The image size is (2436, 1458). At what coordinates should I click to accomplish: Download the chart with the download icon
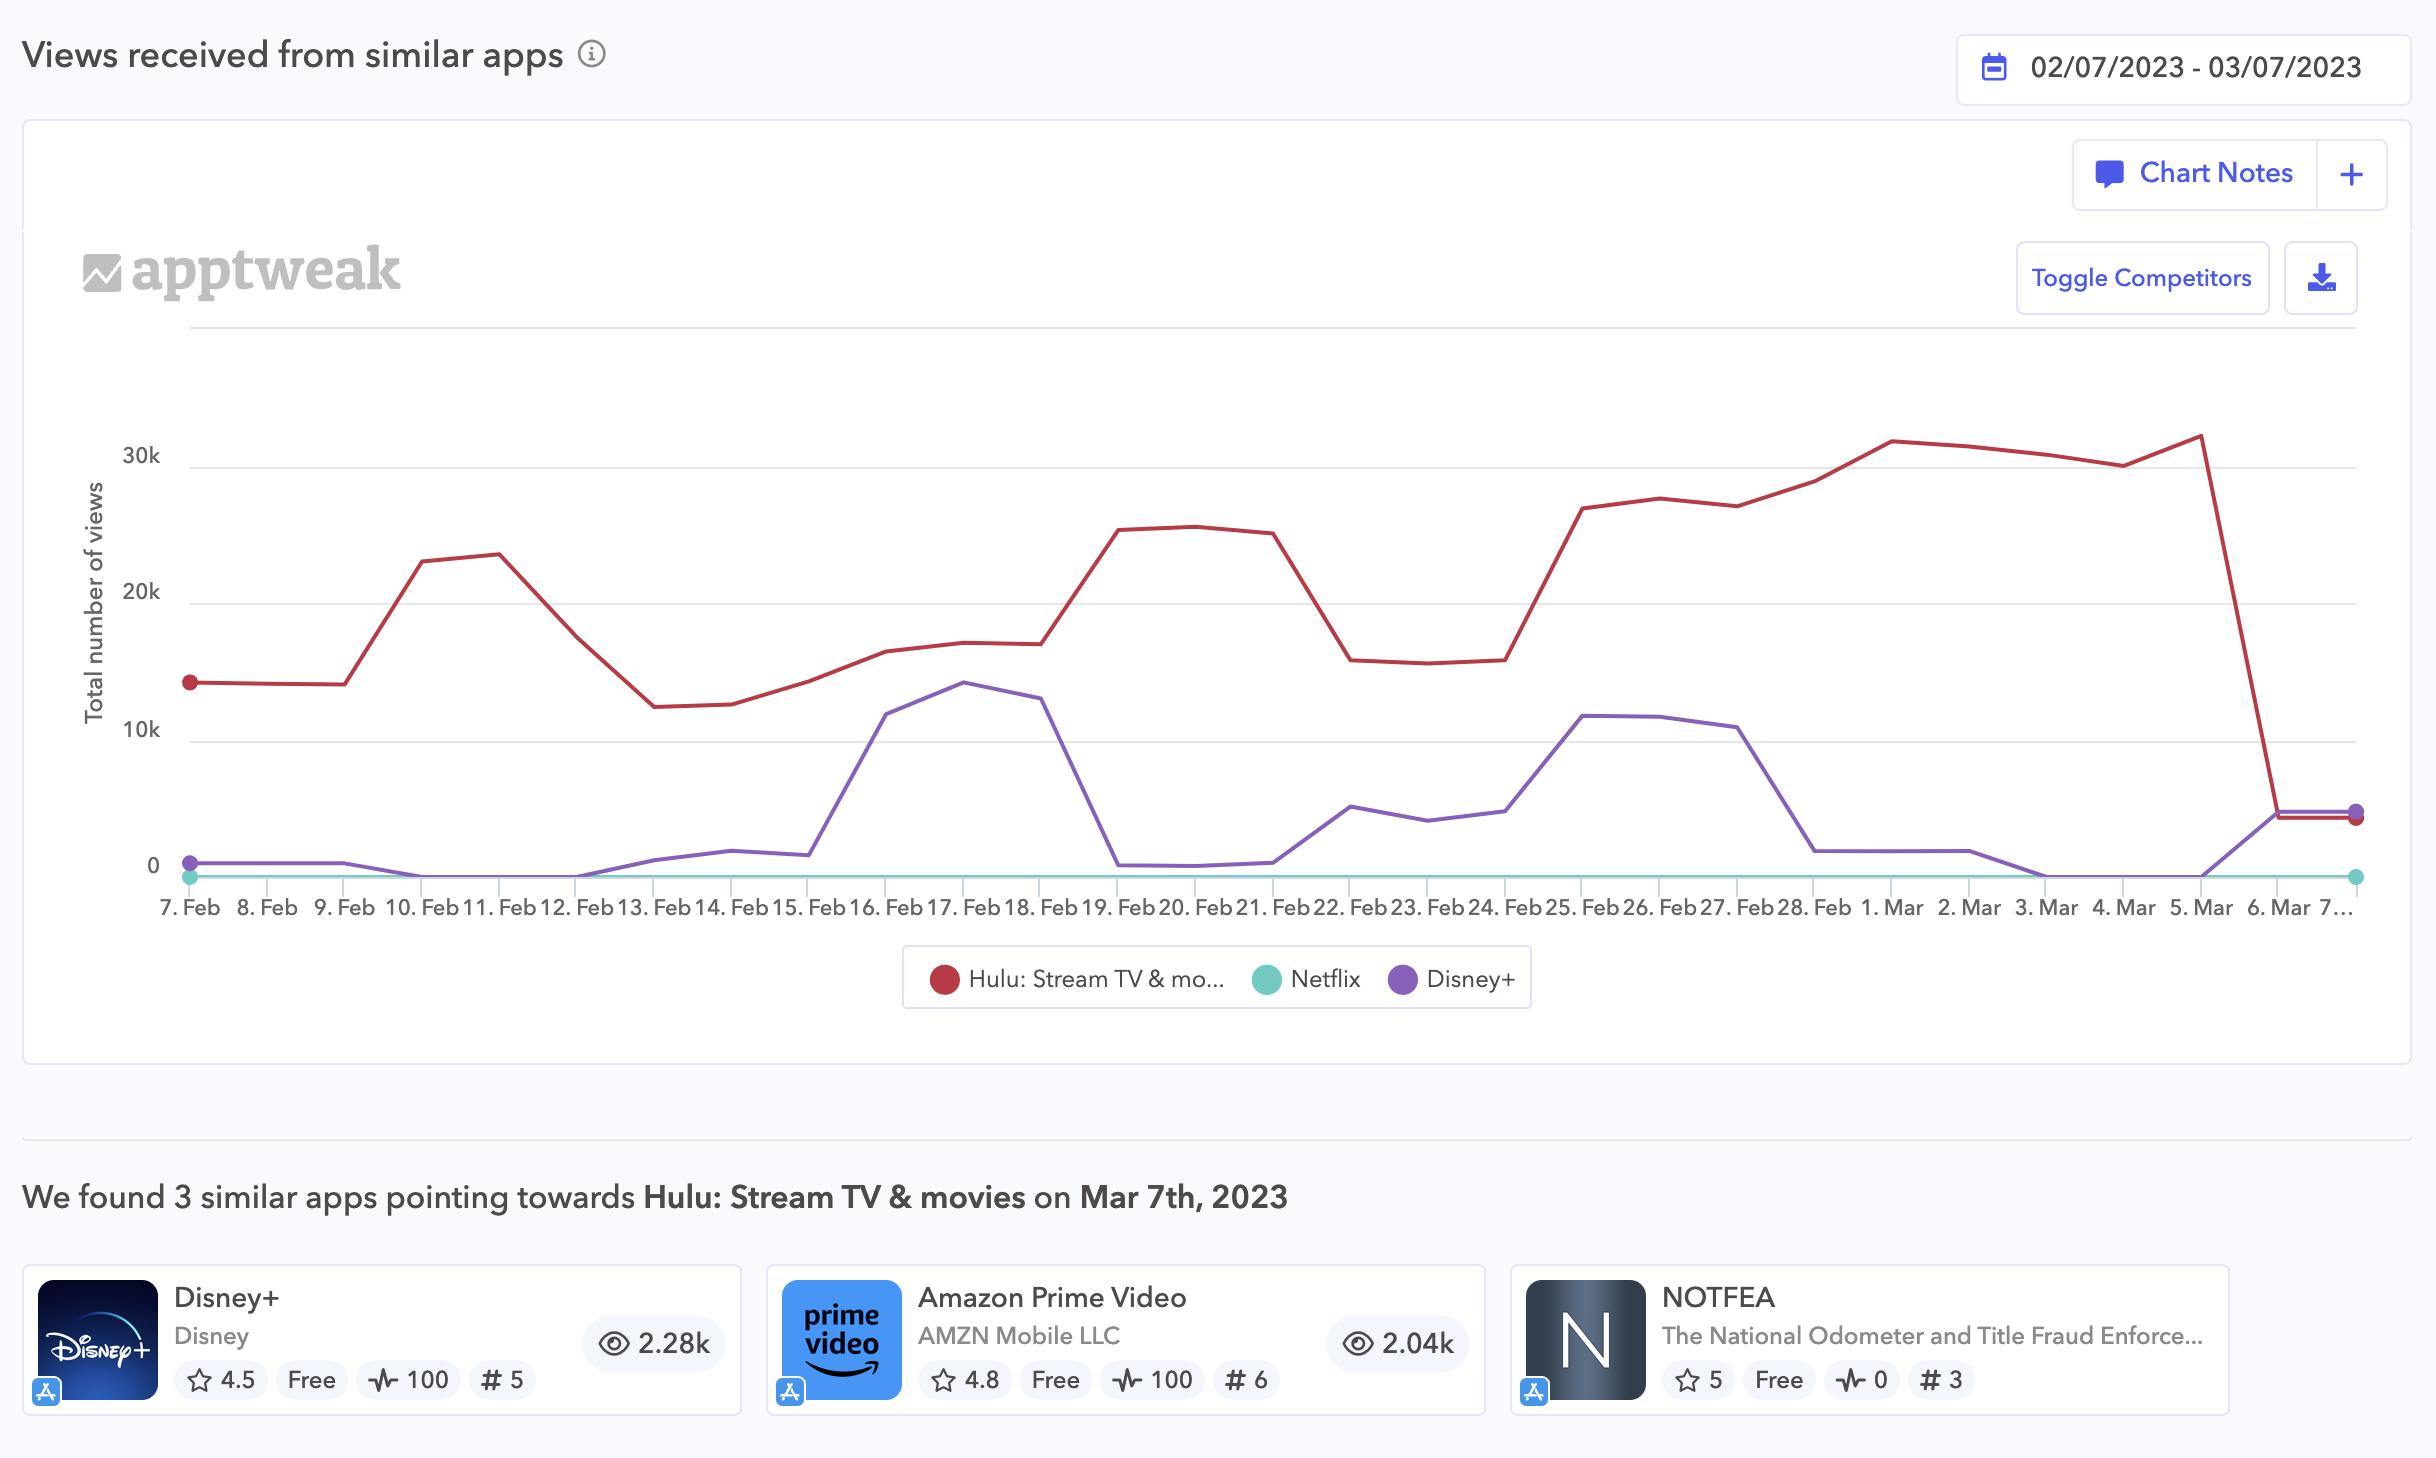pyautogui.click(x=2320, y=278)
